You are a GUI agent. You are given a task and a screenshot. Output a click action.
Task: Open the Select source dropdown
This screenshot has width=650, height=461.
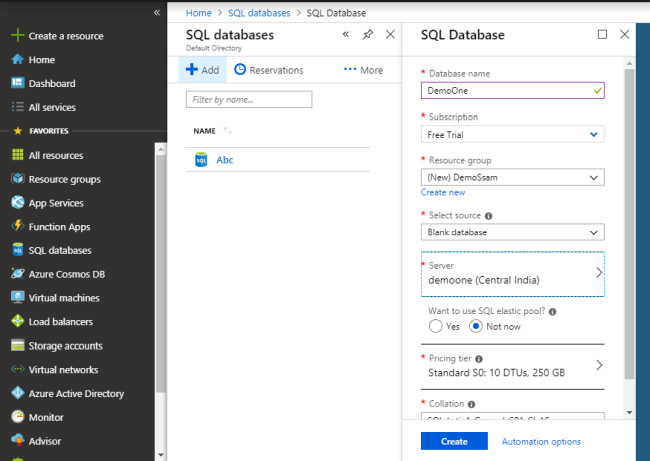pyautogui.click(x=512, y=232)
